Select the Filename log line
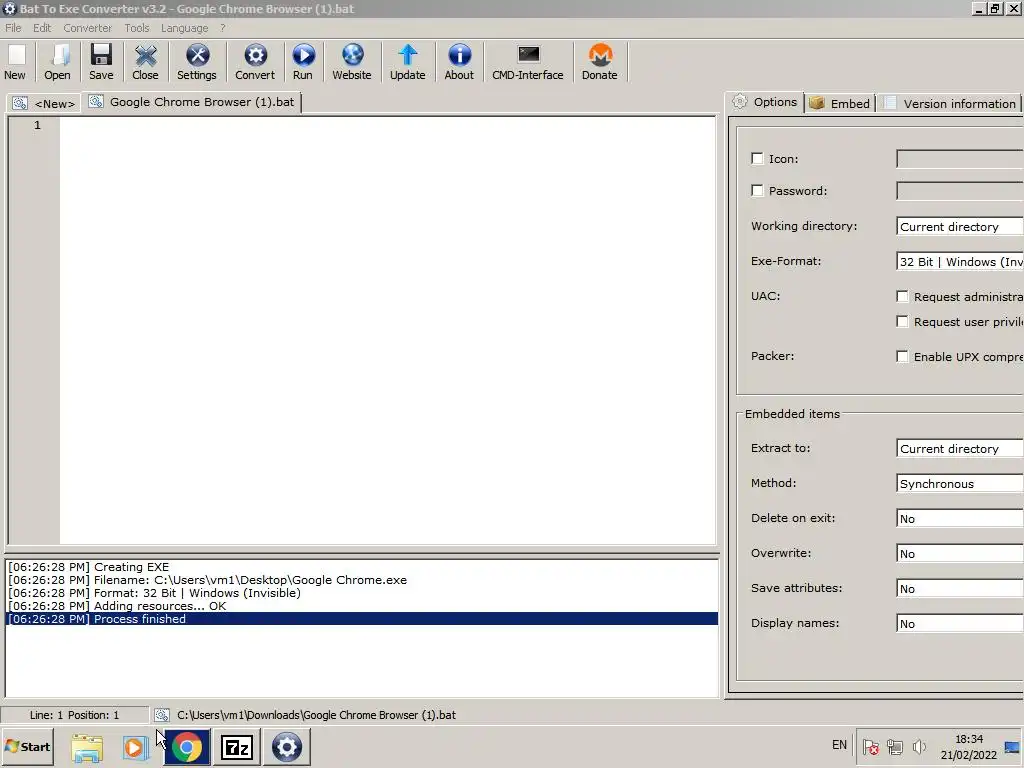 362,580
